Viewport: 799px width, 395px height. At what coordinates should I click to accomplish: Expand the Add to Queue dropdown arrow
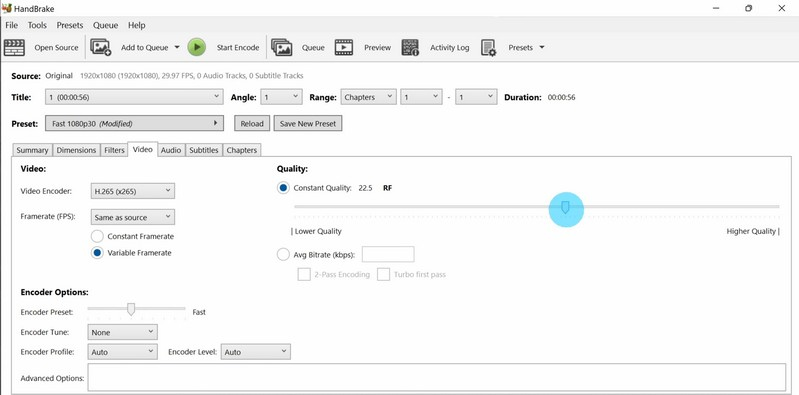177,47
